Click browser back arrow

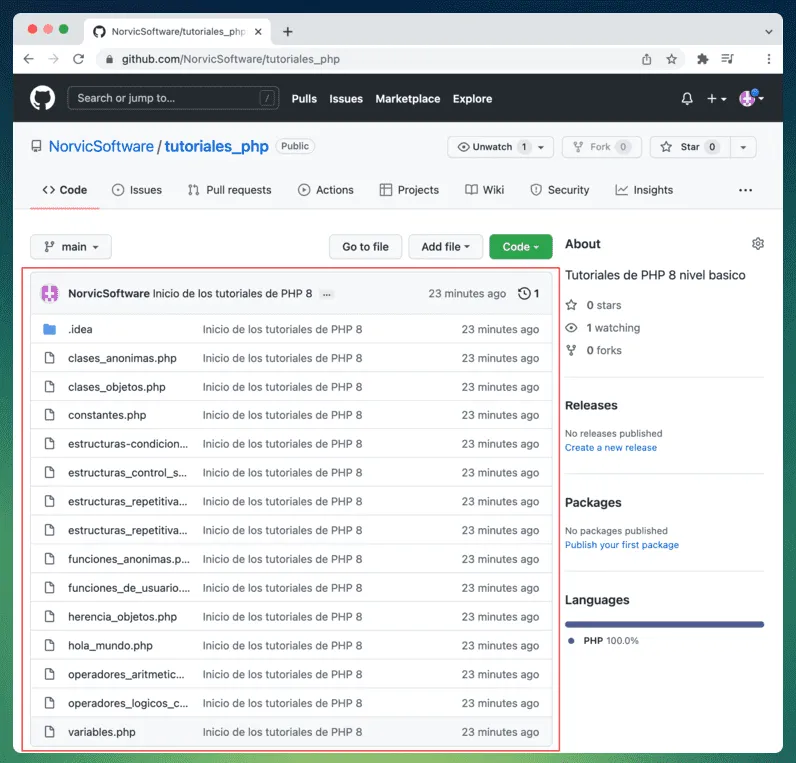pos(29,59)
